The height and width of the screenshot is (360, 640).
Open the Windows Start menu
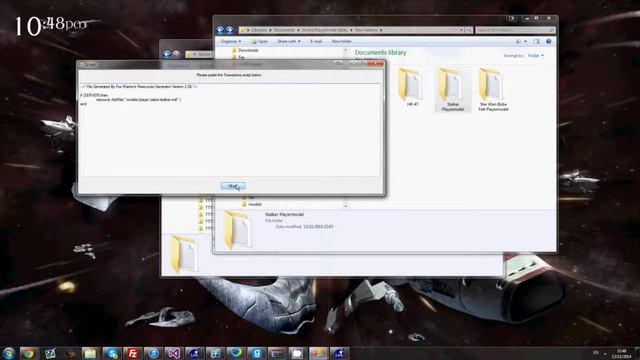(9, 353)
